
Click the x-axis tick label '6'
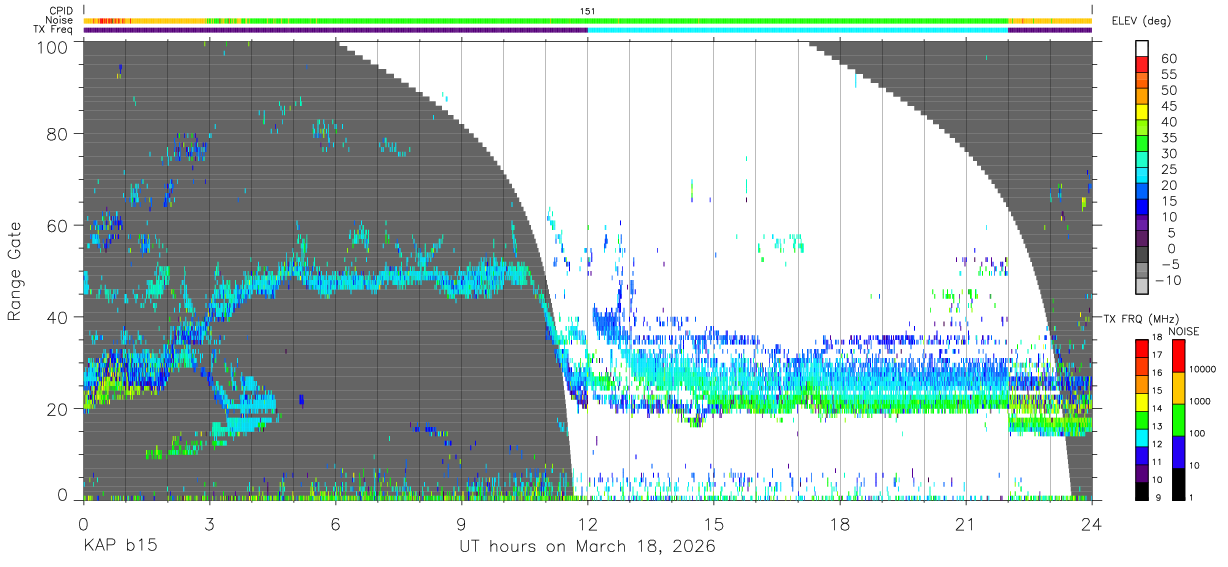[x=335, y=523]
